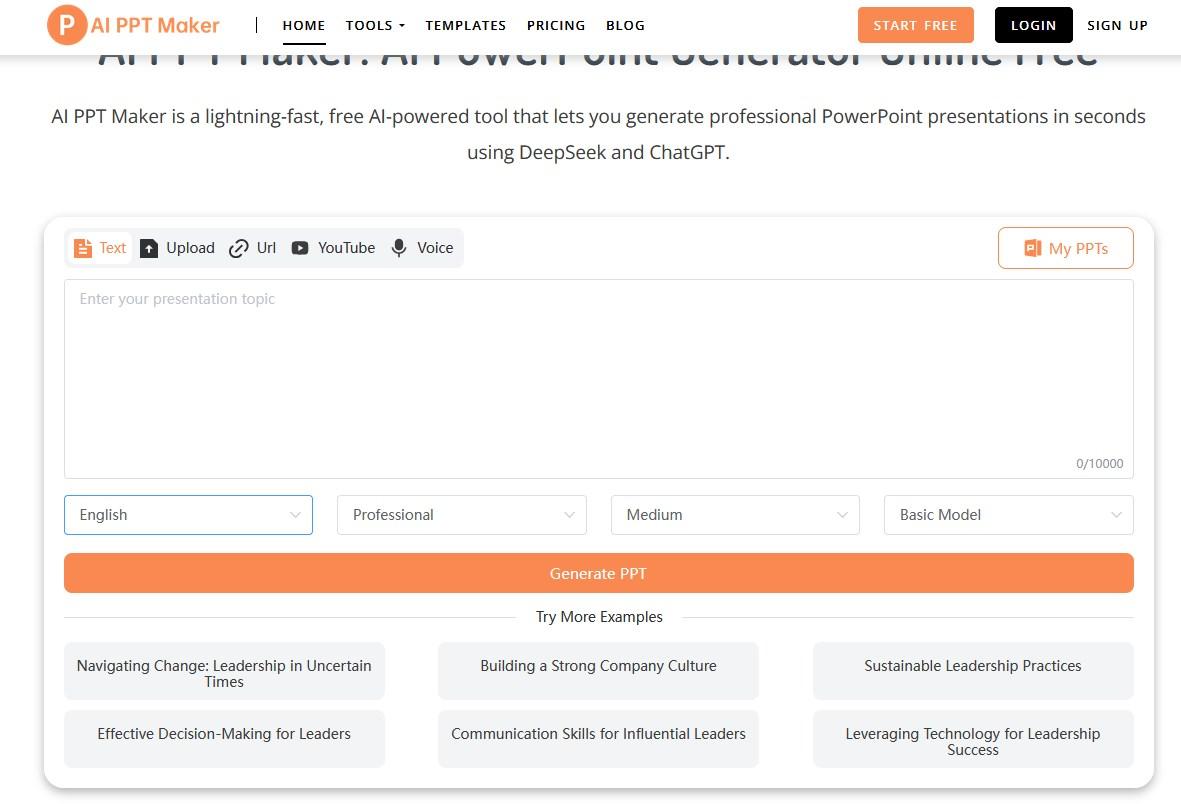Screen dimensions: 1181x804
Task: Focus the presentation topic text area
Action: [x=598, y=378]
